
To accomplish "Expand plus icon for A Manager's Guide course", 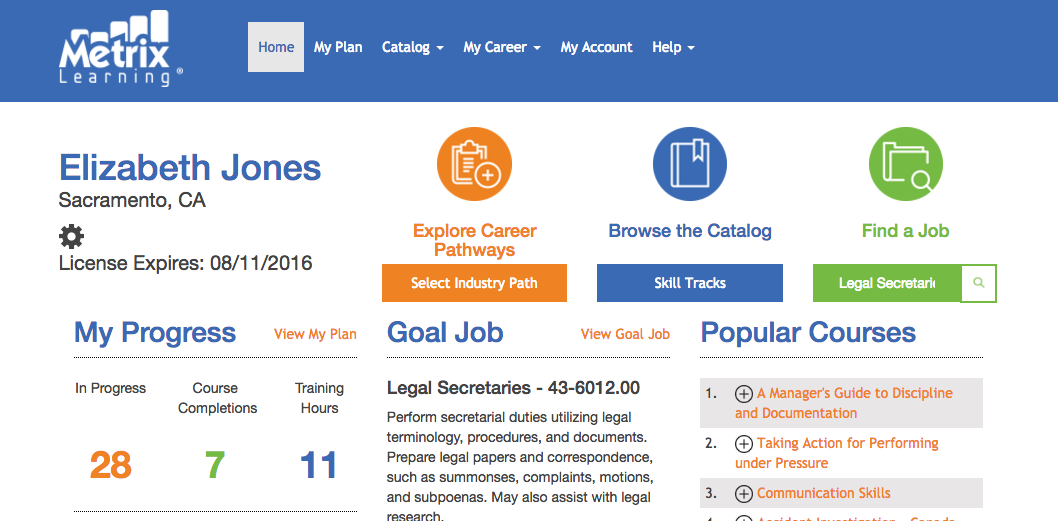I will pyautogui.click(x=744, y=394).
